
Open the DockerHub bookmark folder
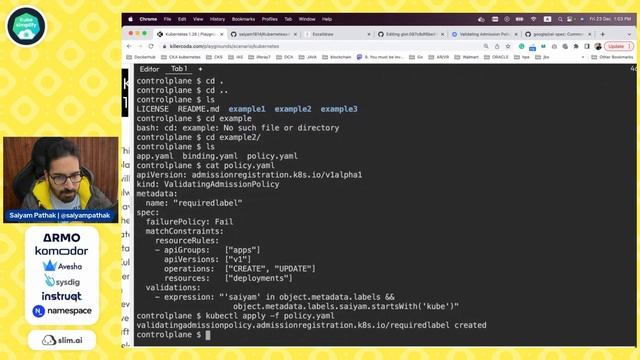coord(141,57)
